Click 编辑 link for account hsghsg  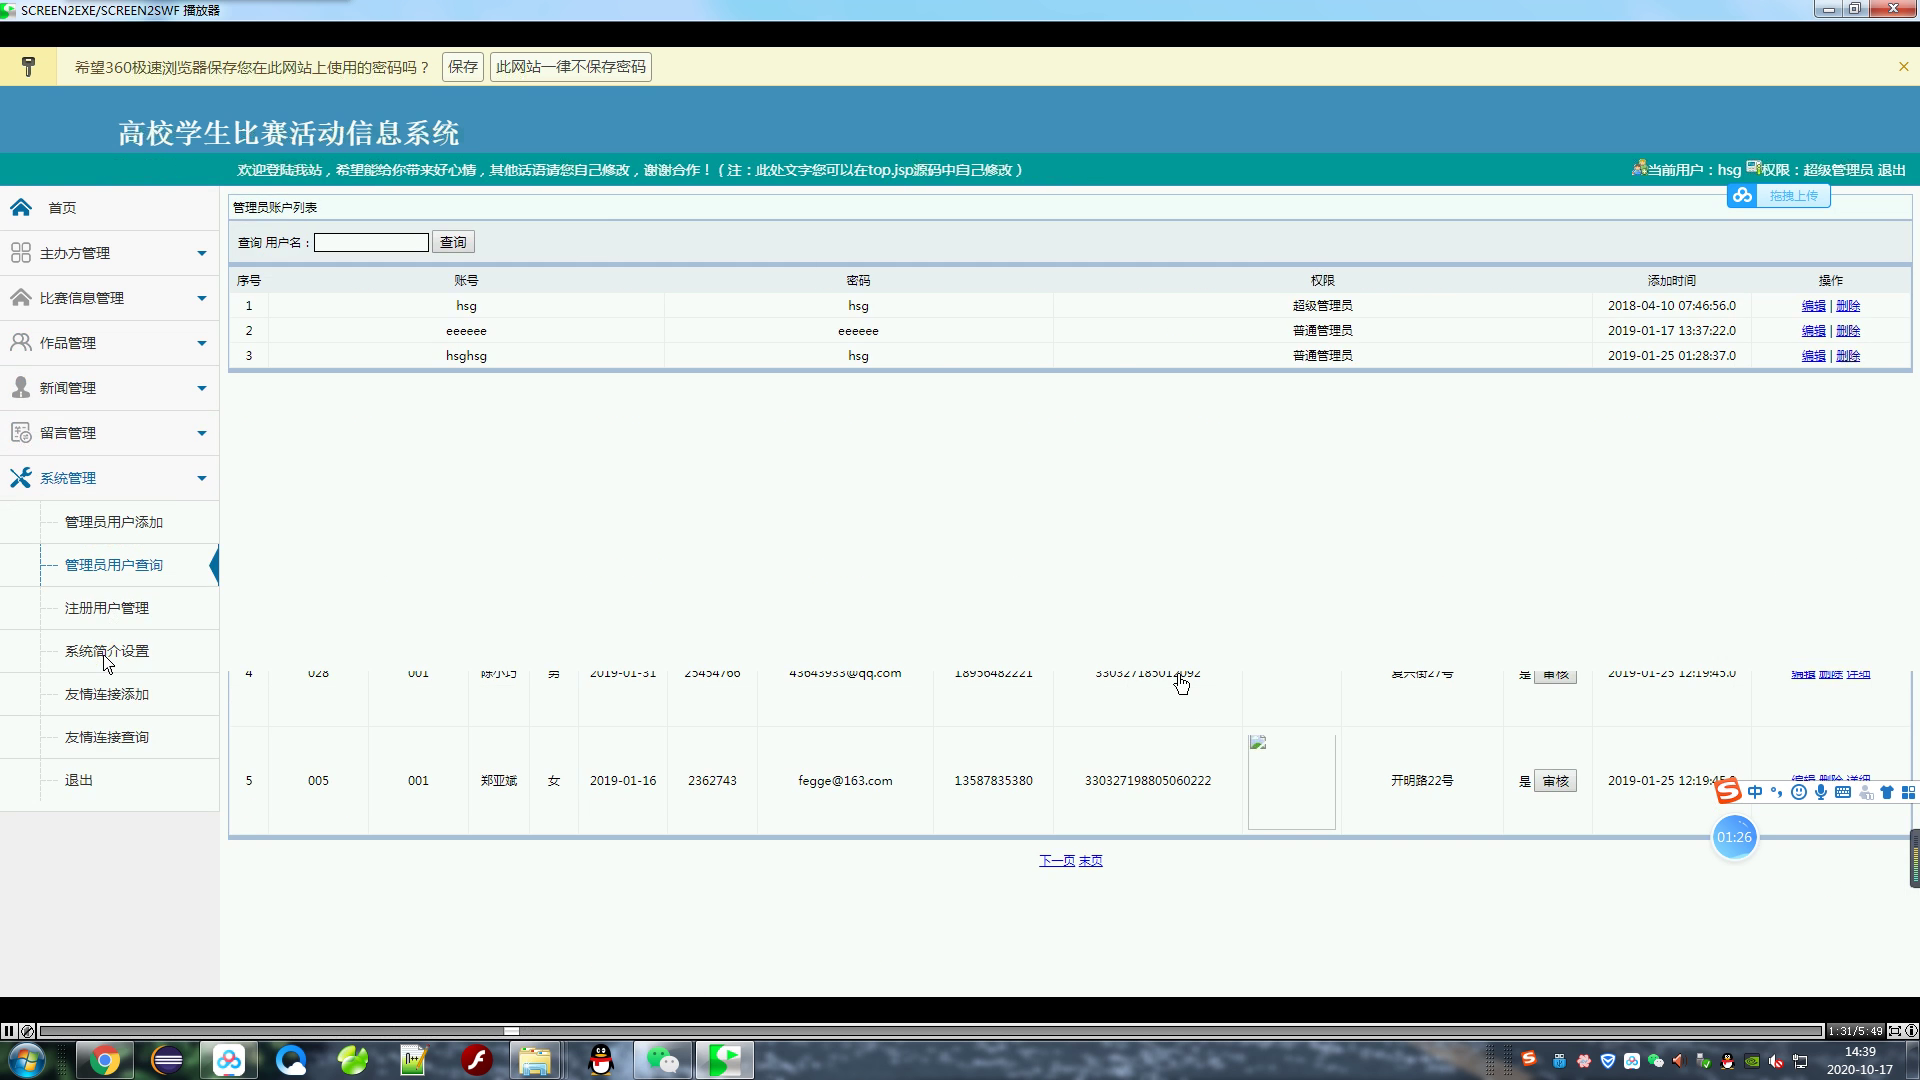pos(1813,356)
